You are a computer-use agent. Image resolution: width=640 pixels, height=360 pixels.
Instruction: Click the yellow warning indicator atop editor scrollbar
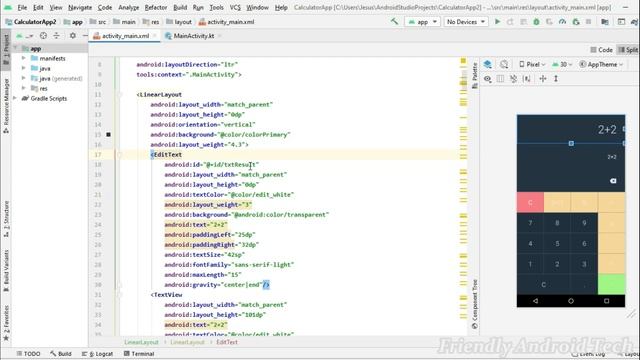tap(463, 61)
